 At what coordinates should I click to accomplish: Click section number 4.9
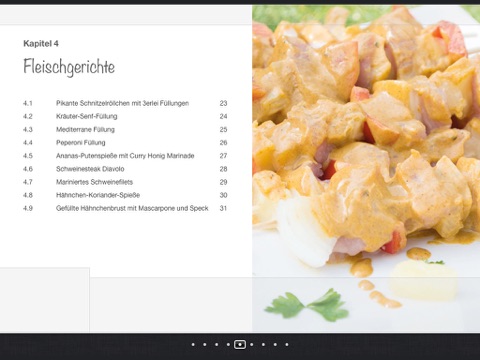(x=28, y=208)
